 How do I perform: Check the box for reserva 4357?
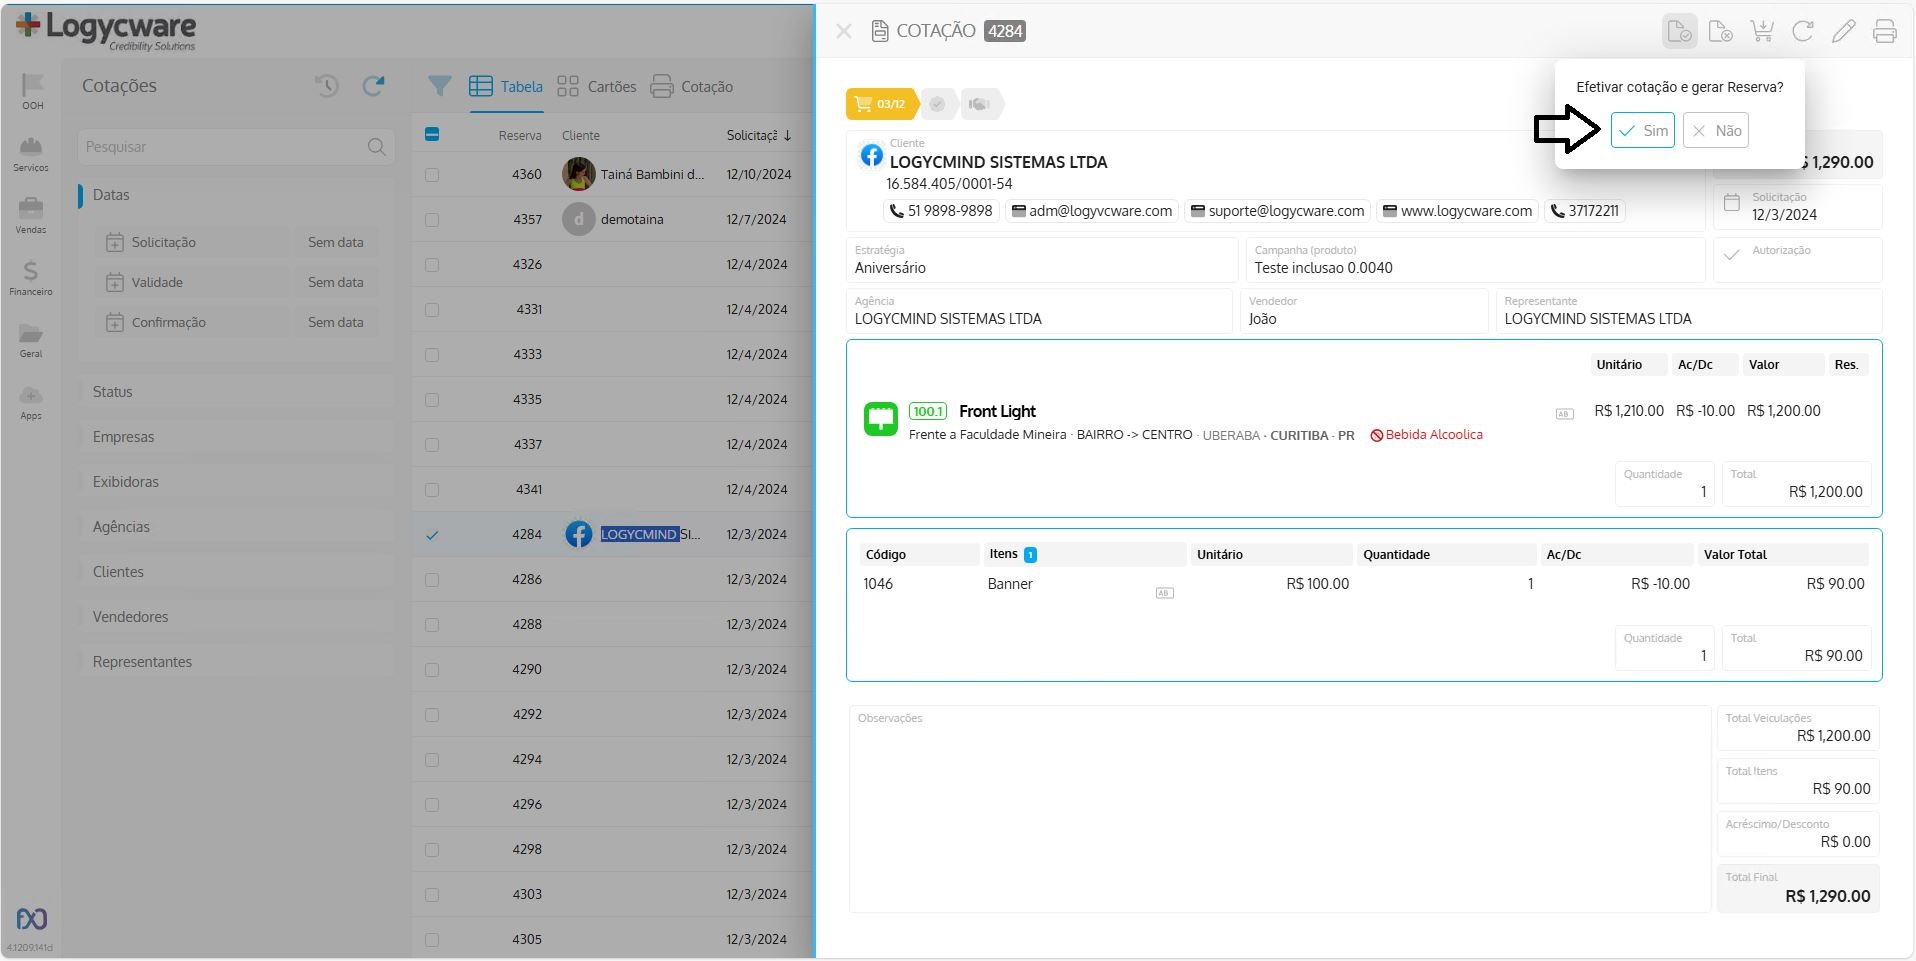[432, 219]
